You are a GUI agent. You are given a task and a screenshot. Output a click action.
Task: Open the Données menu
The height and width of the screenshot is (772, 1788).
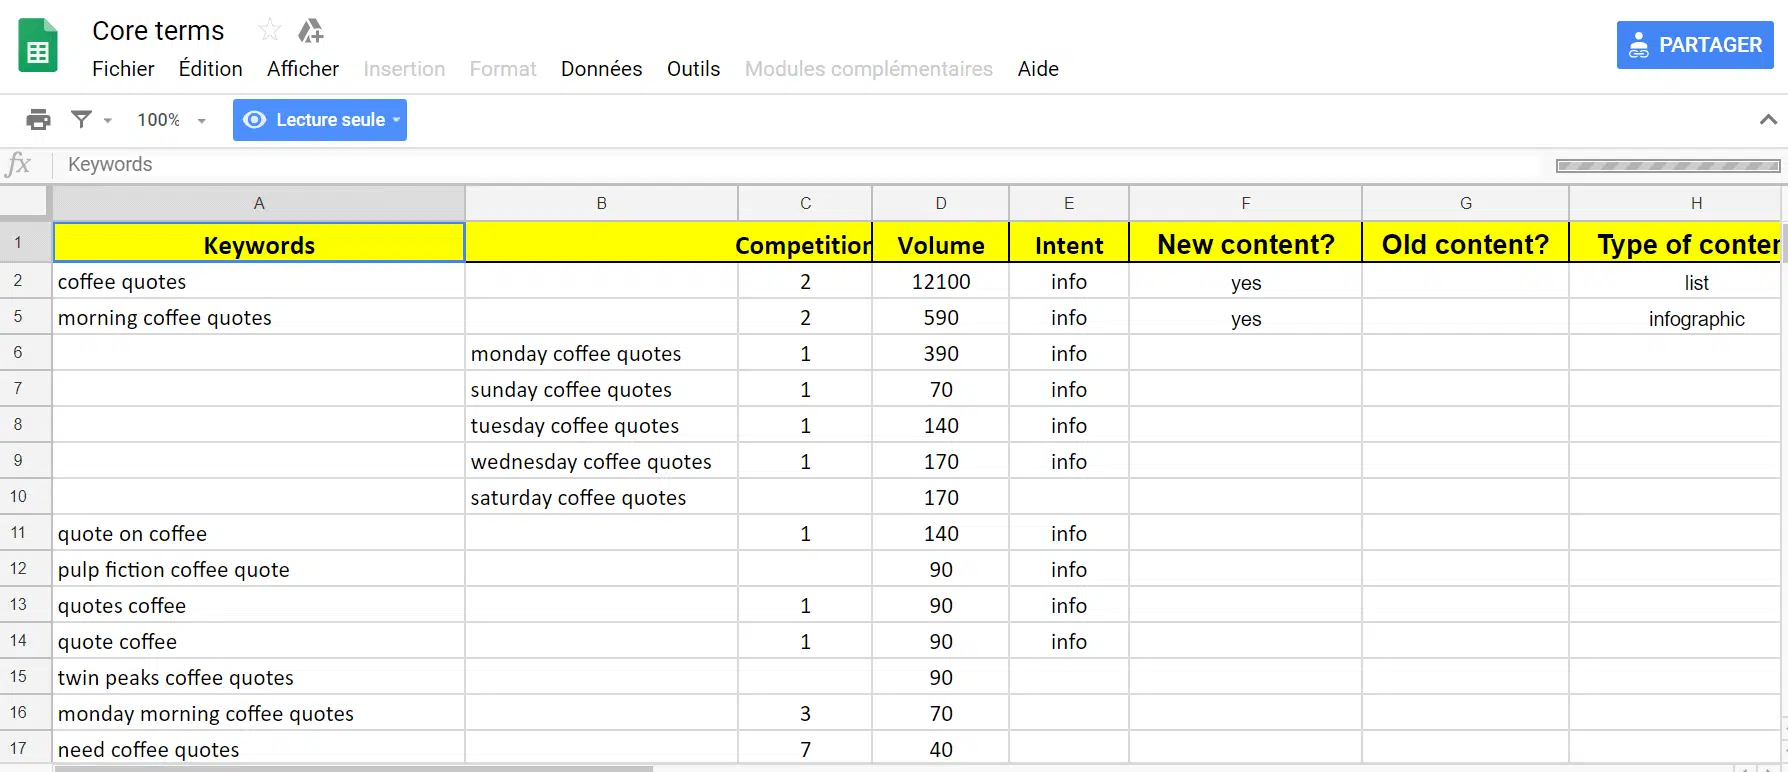[x=601, y=69]
